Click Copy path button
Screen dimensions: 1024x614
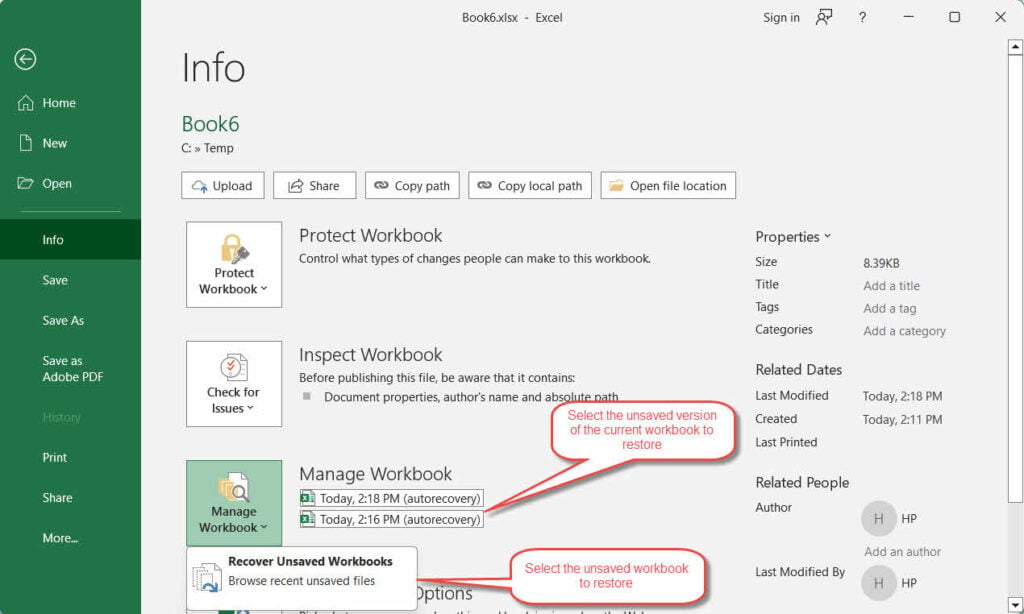pos(412,186)
